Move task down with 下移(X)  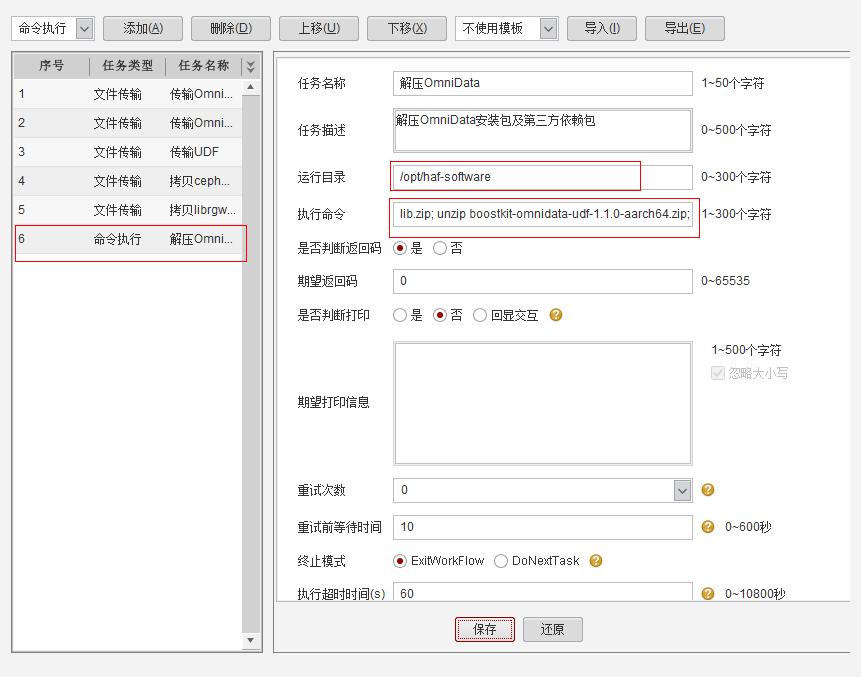(x=406, y=29)
